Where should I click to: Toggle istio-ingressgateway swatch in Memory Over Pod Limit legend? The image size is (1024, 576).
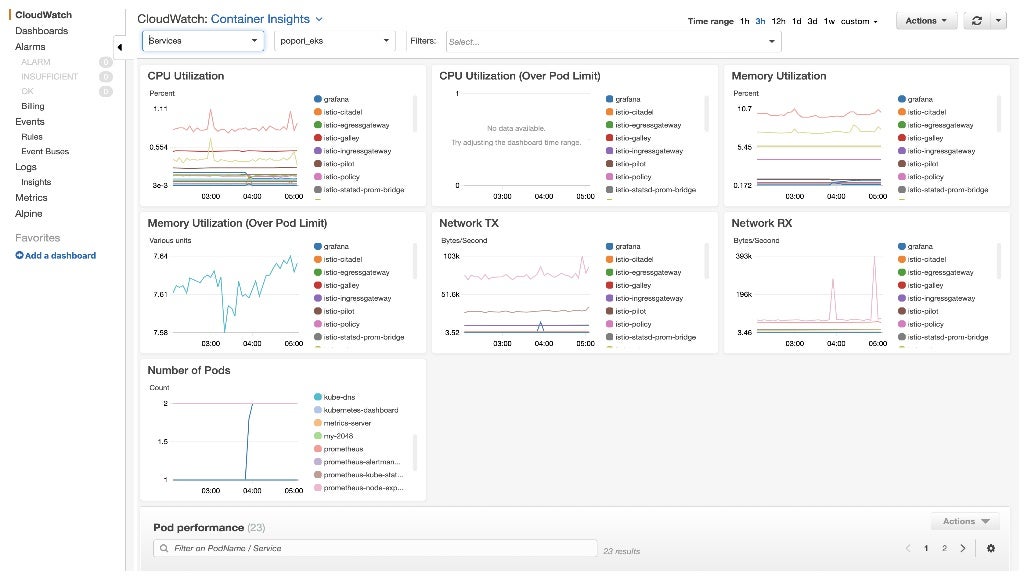318,298
